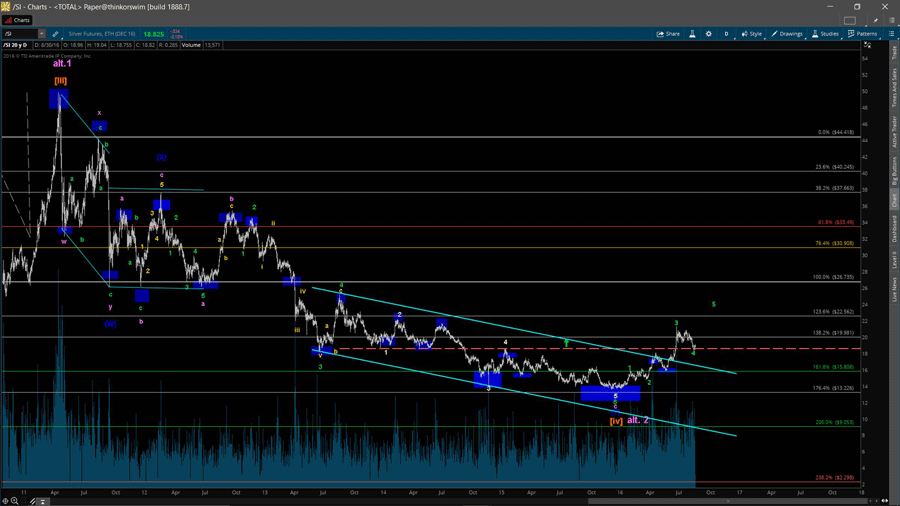The width and height of the screenshot is (900, 506).
Task: Open the Trade side panel tab
Action: [894, 51]
